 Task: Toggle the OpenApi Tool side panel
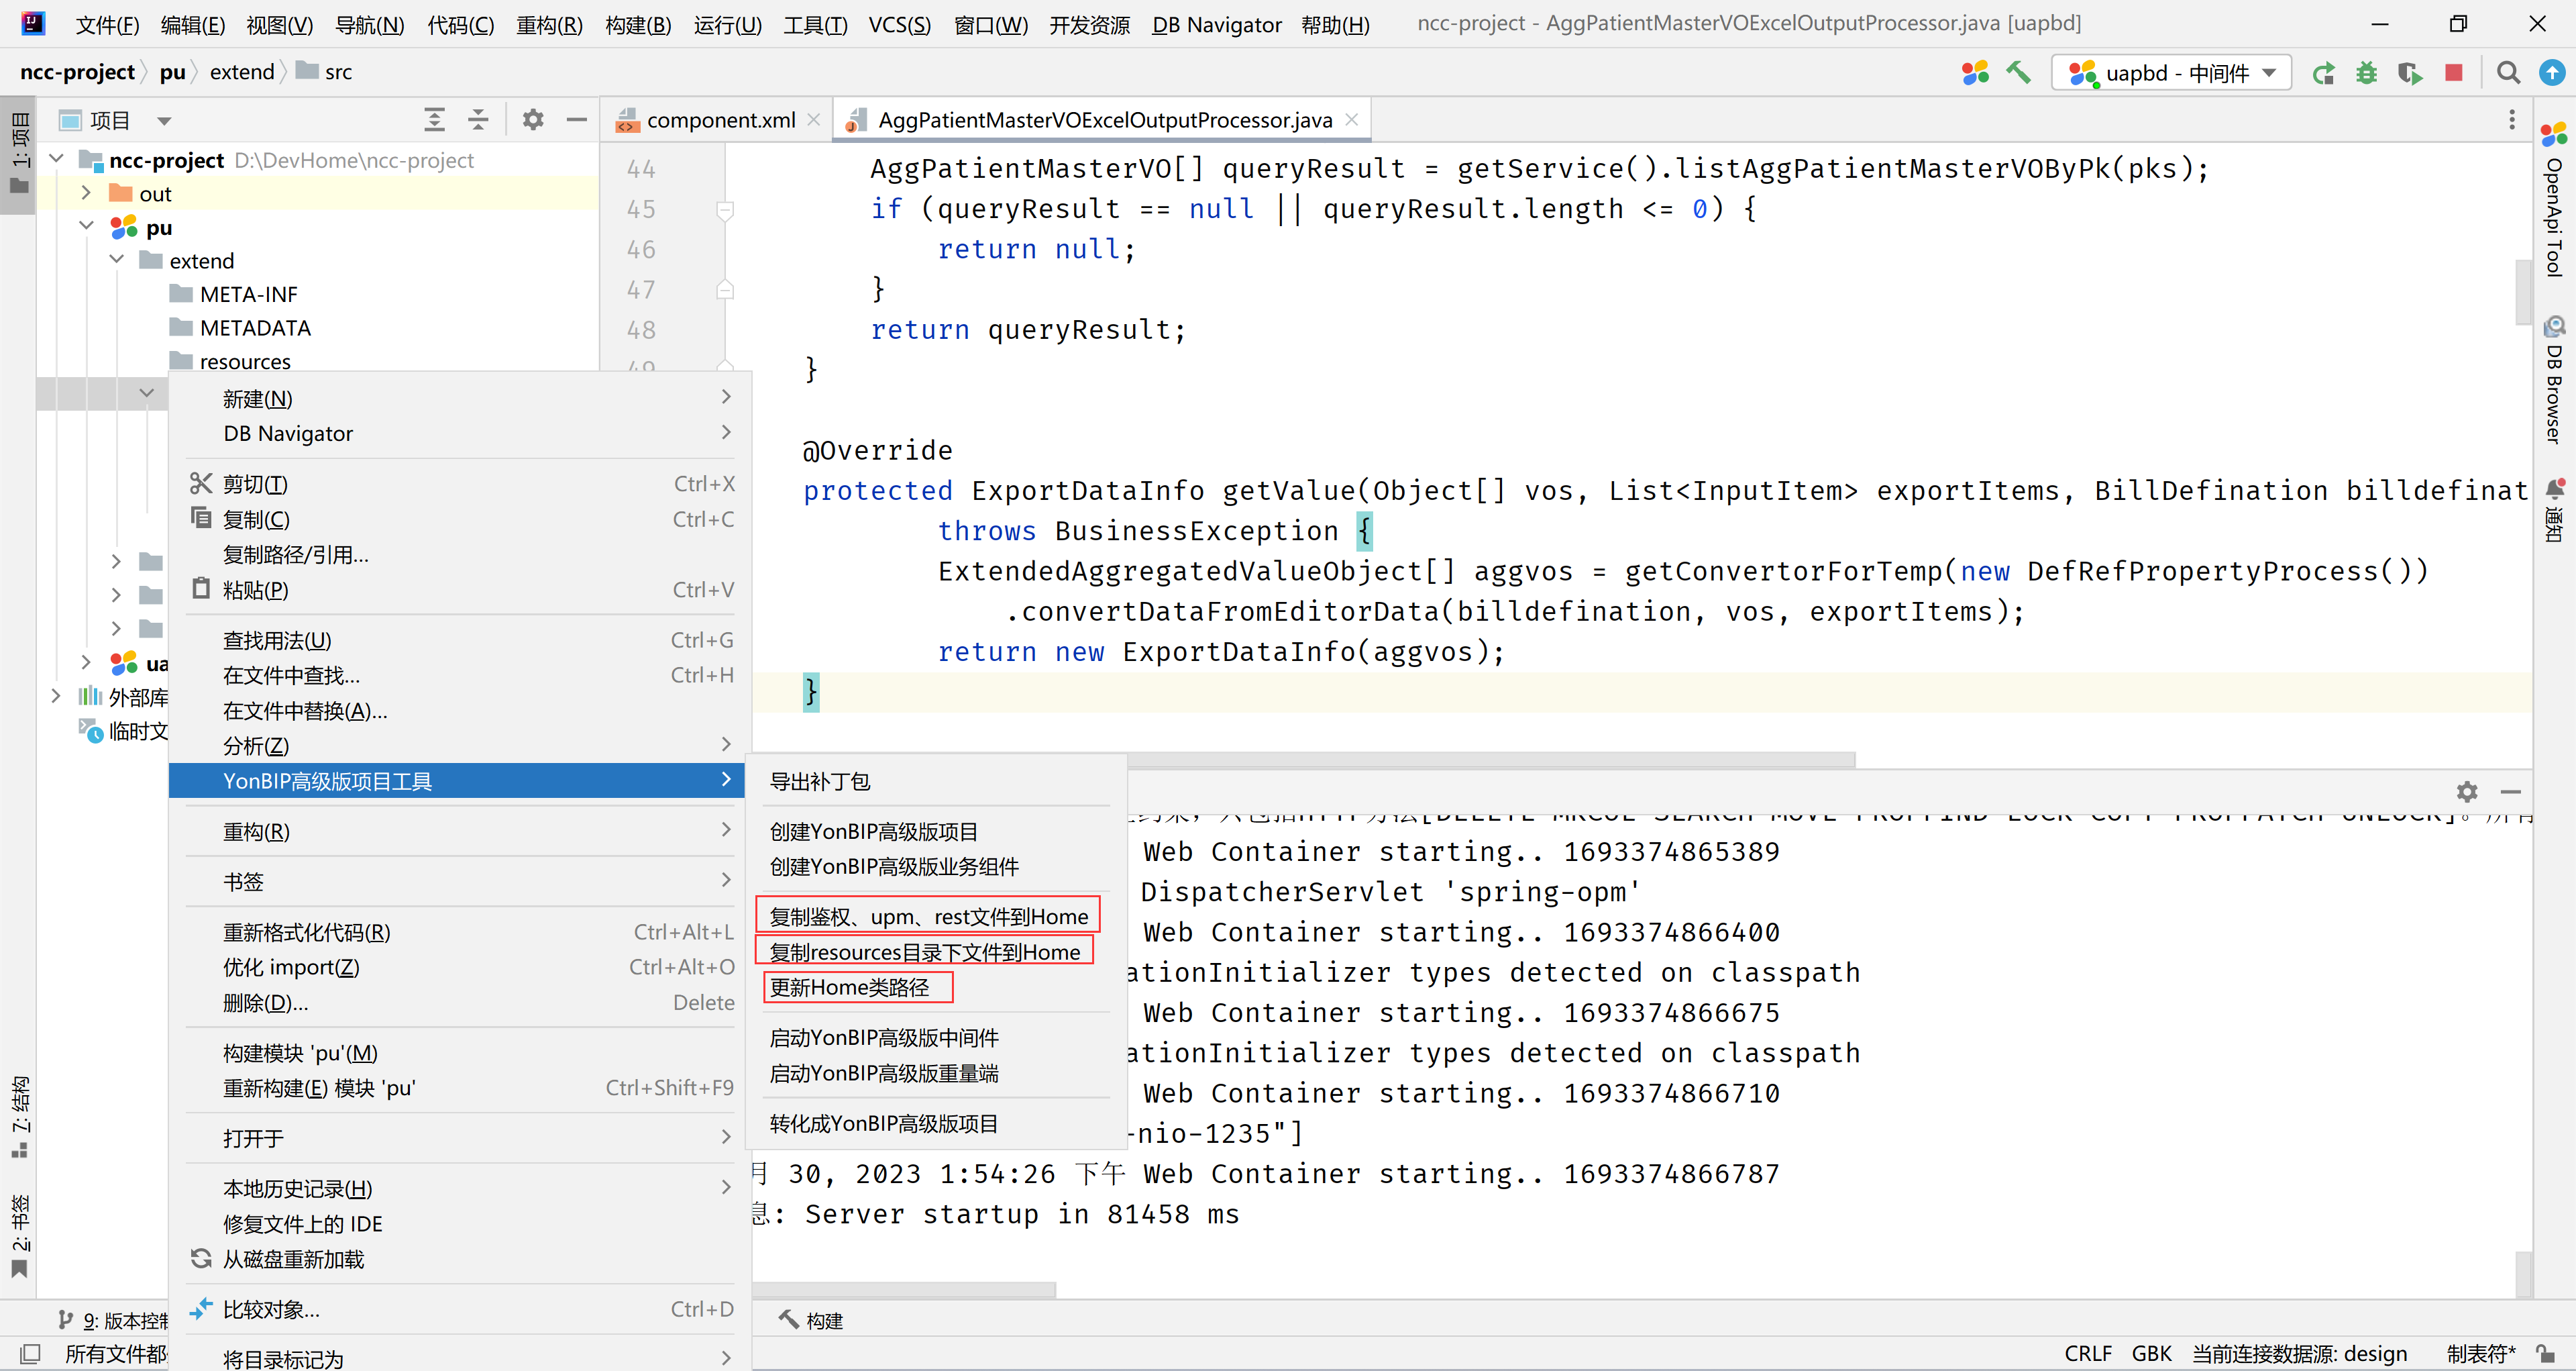(x=2553, y=200)
